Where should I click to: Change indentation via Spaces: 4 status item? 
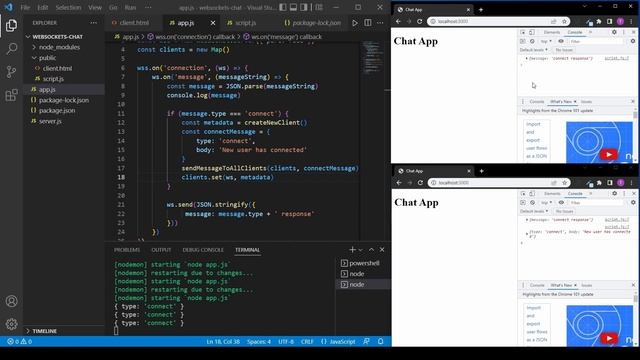click(x=259, y=342)
